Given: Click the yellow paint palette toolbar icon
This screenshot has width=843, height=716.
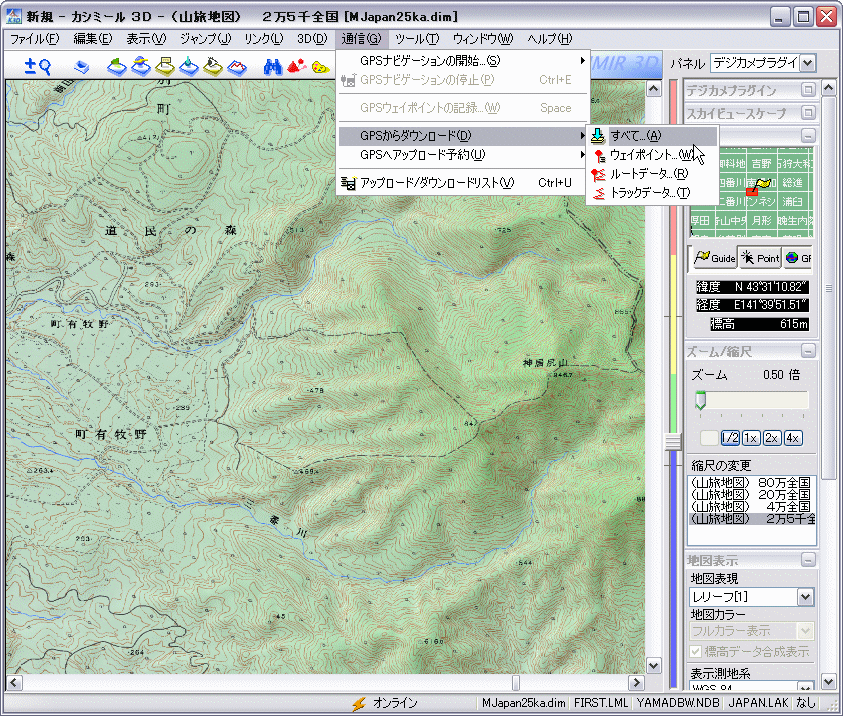Looking at the screenshot, I should coord(320,67).
